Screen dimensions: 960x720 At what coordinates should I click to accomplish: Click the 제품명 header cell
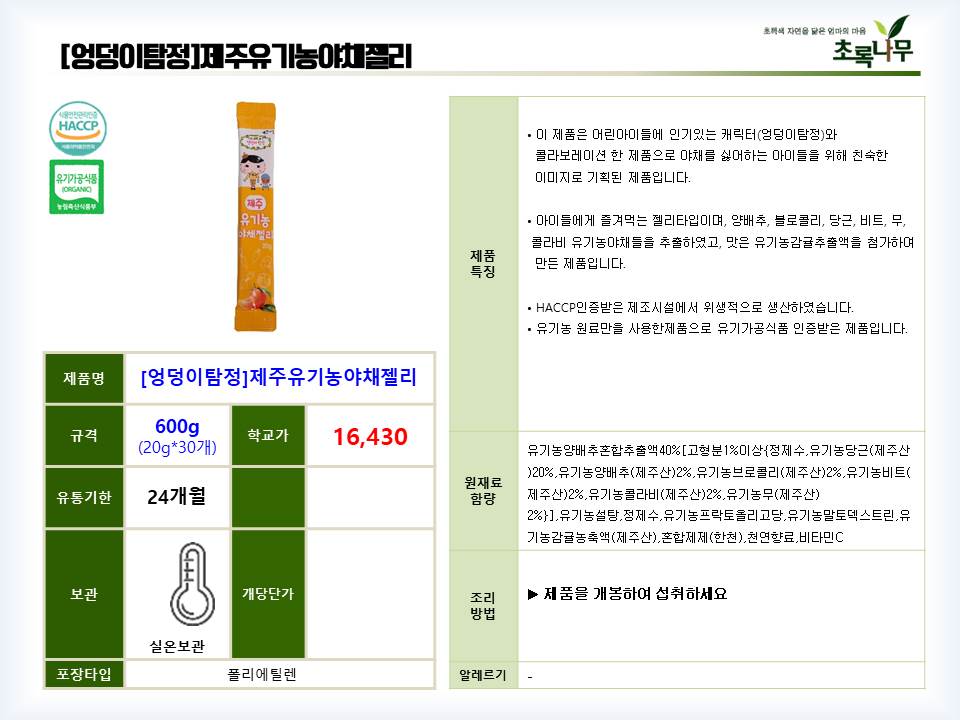click(84, 378)
